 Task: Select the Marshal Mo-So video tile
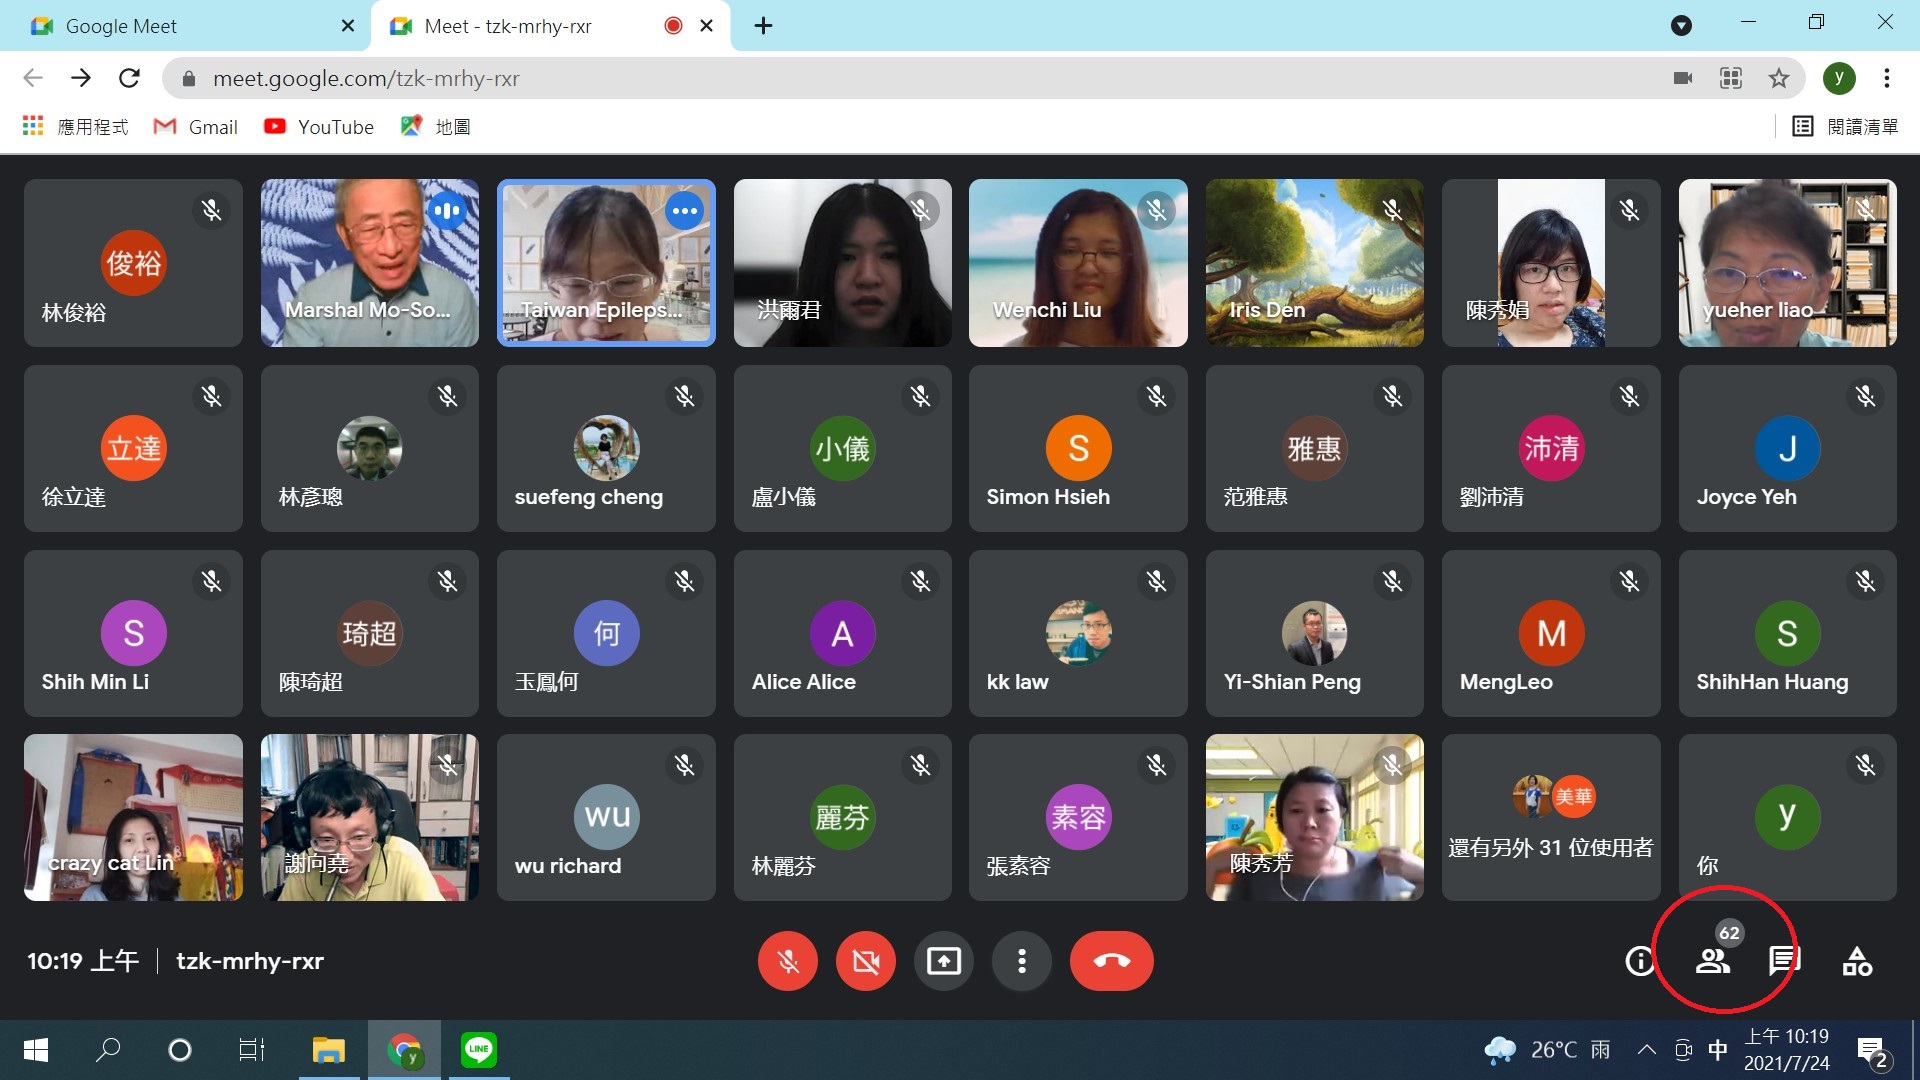(x=370, y=263)
